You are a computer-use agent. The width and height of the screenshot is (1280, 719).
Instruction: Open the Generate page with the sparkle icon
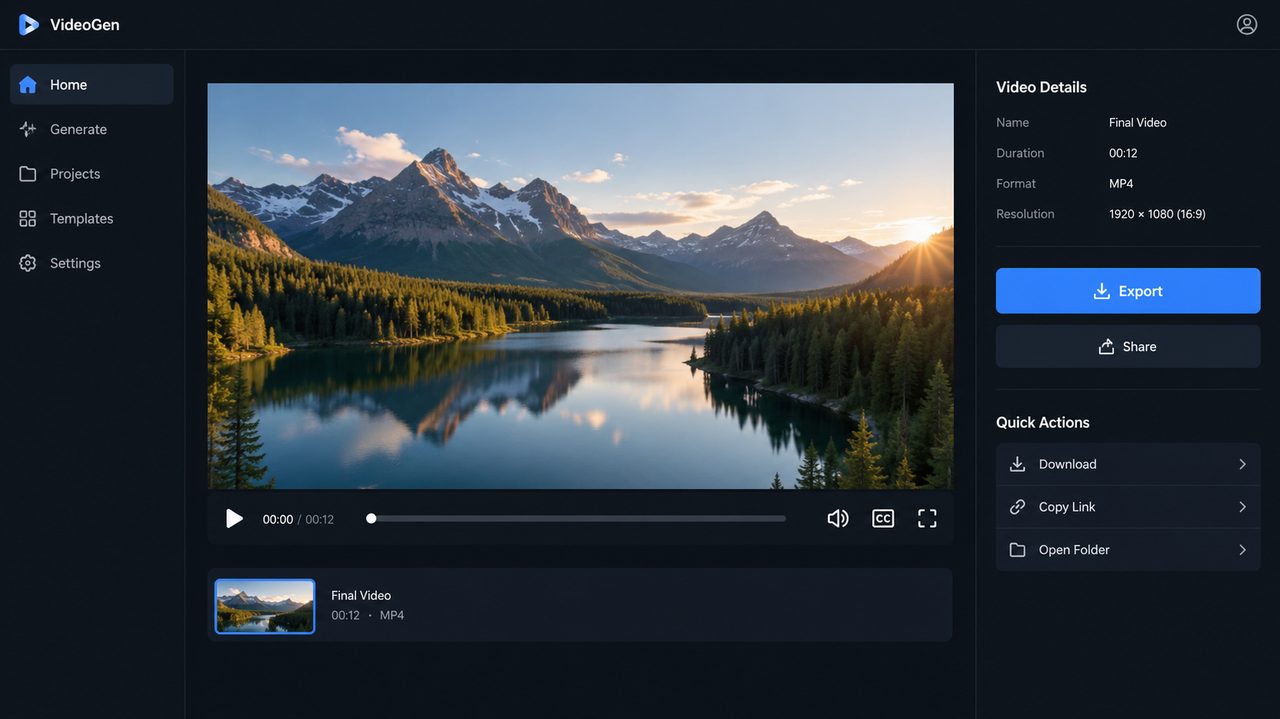coord(28,129)
